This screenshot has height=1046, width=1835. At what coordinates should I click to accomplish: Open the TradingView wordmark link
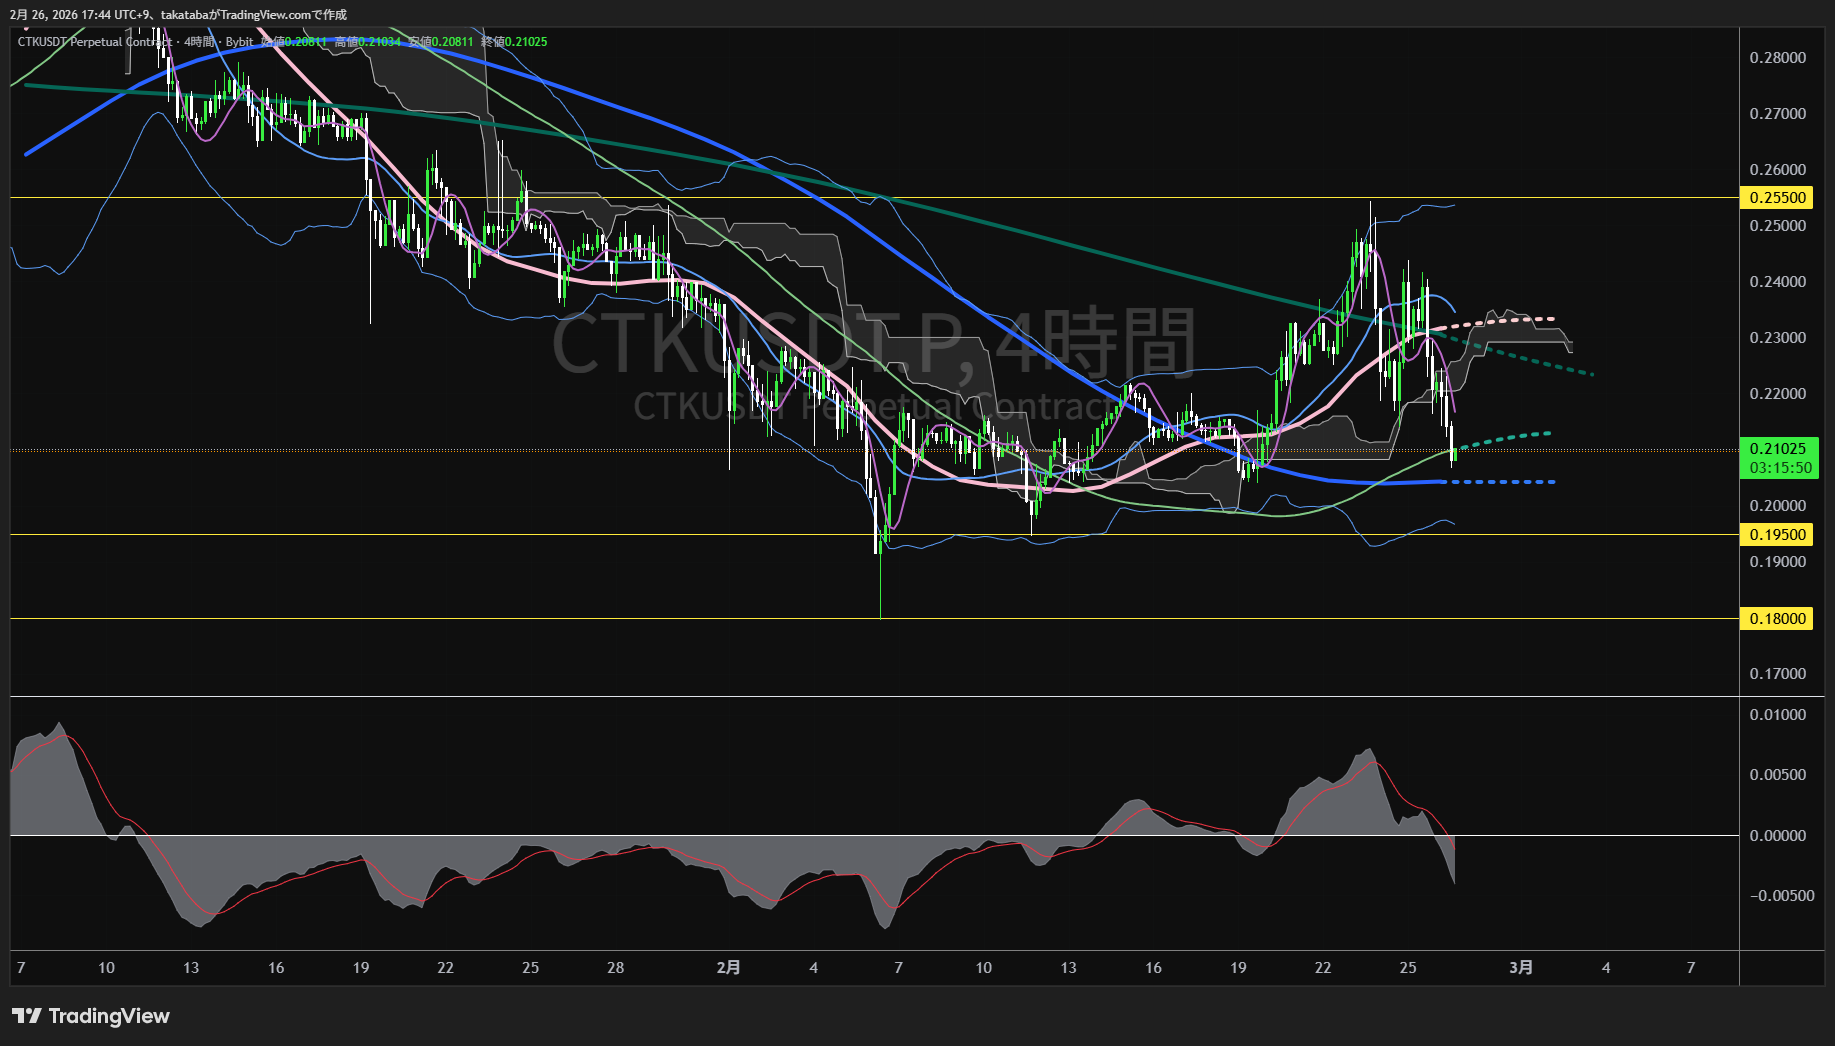coord(109,1016)
